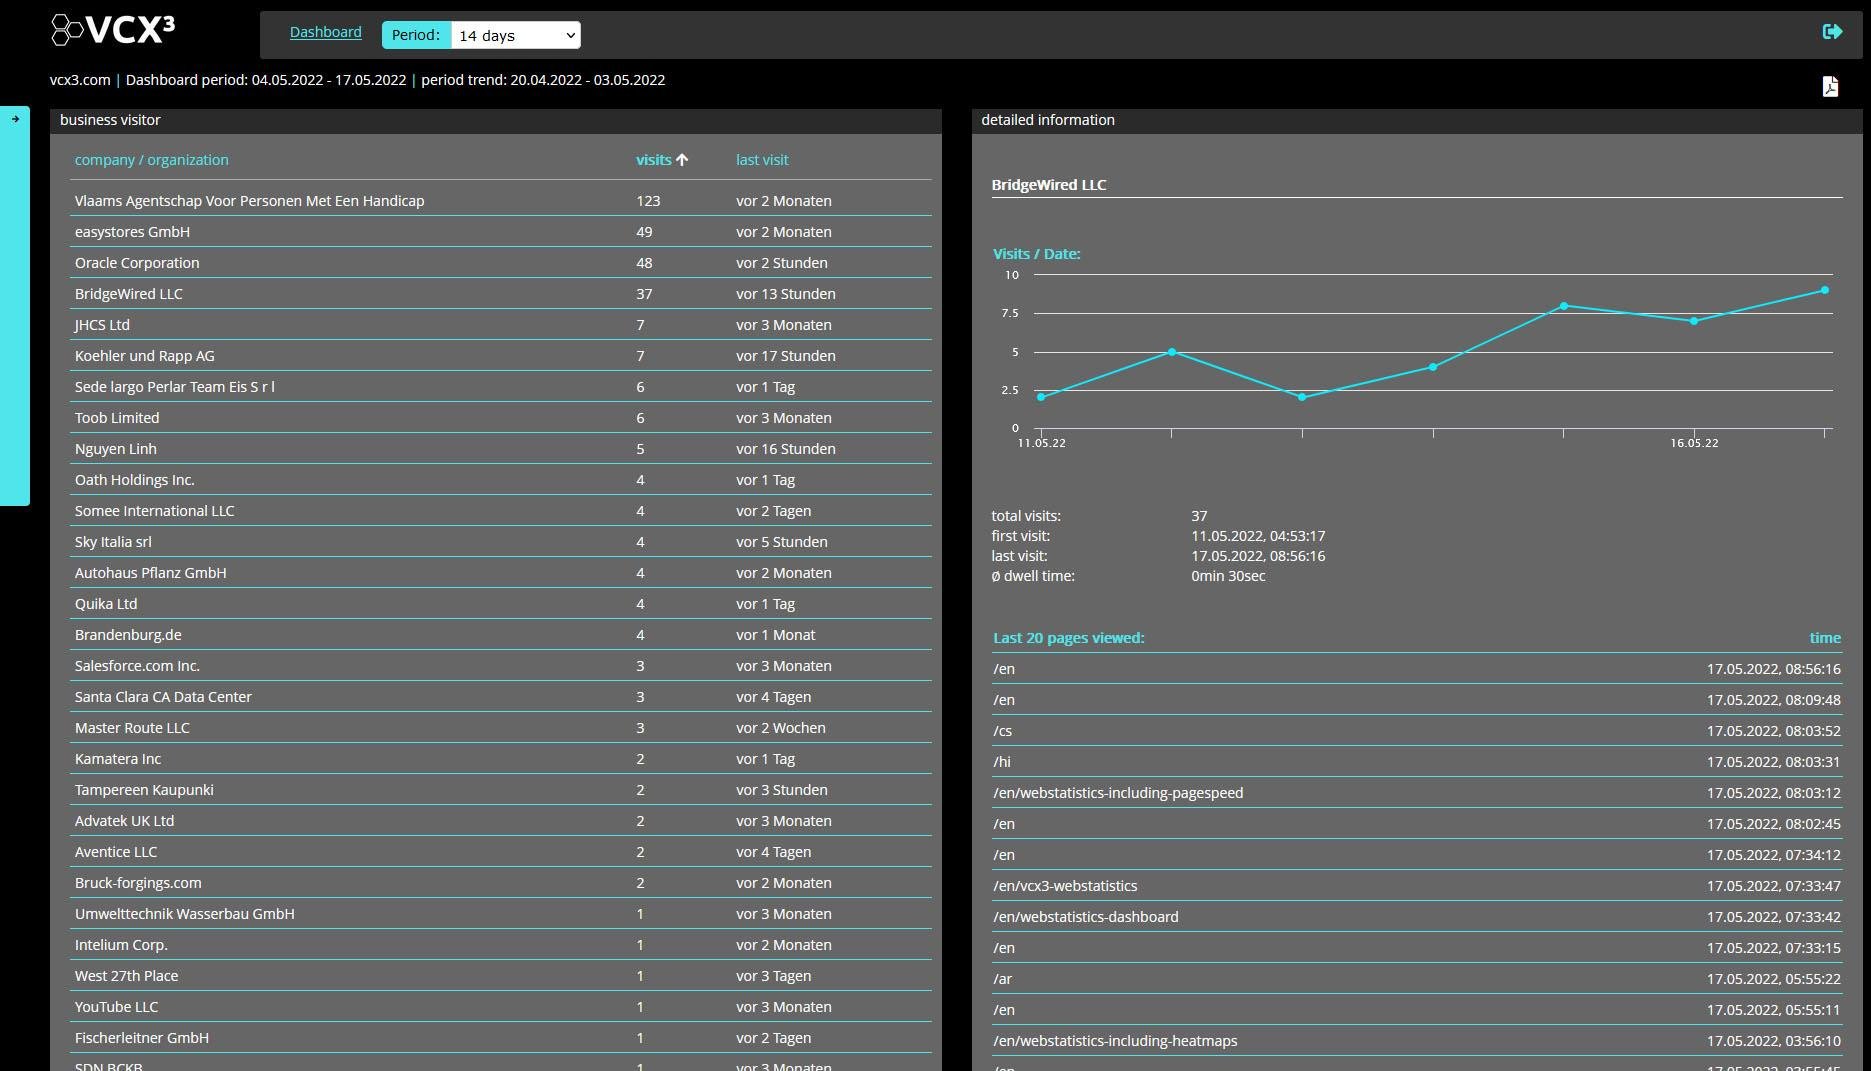Select Oath Holdings Inc. row
The height and width of the screenshot is (1071, 1871).
click(500, 480)
